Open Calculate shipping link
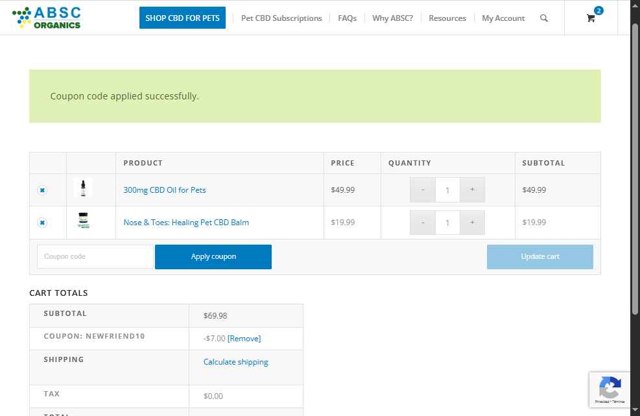 point(236,362)
